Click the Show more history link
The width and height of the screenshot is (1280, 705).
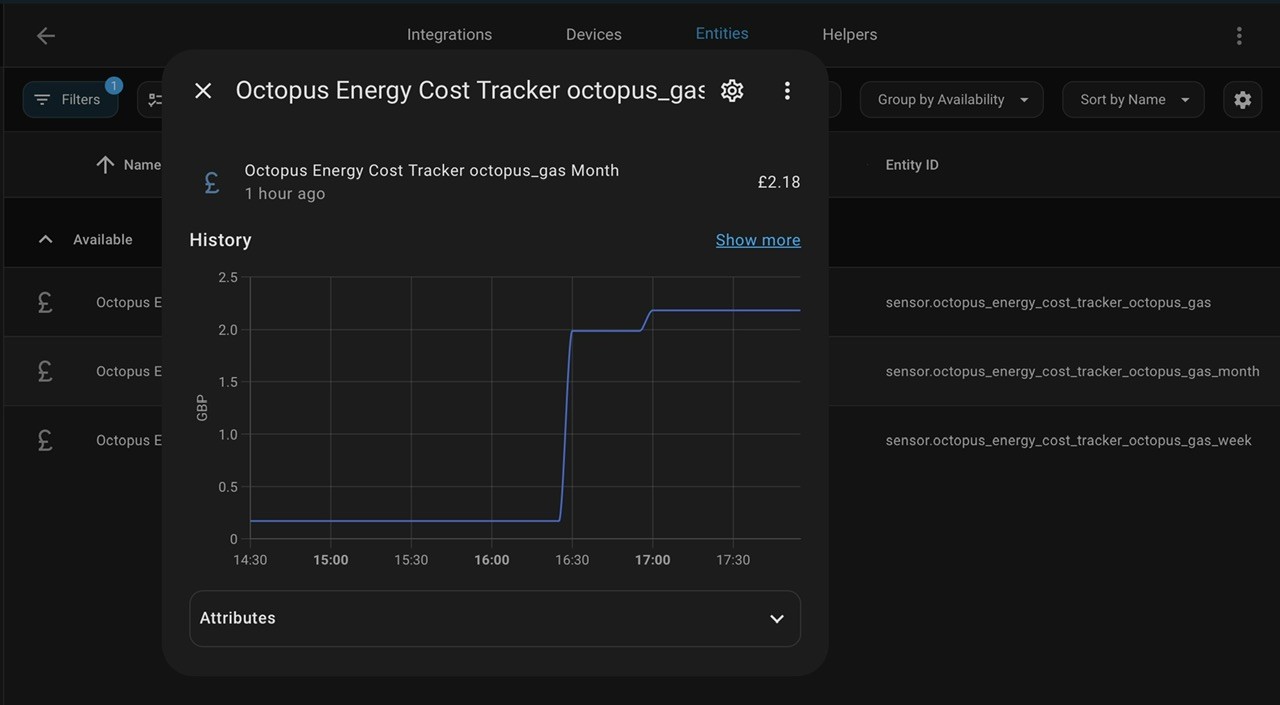pos(758,240)
